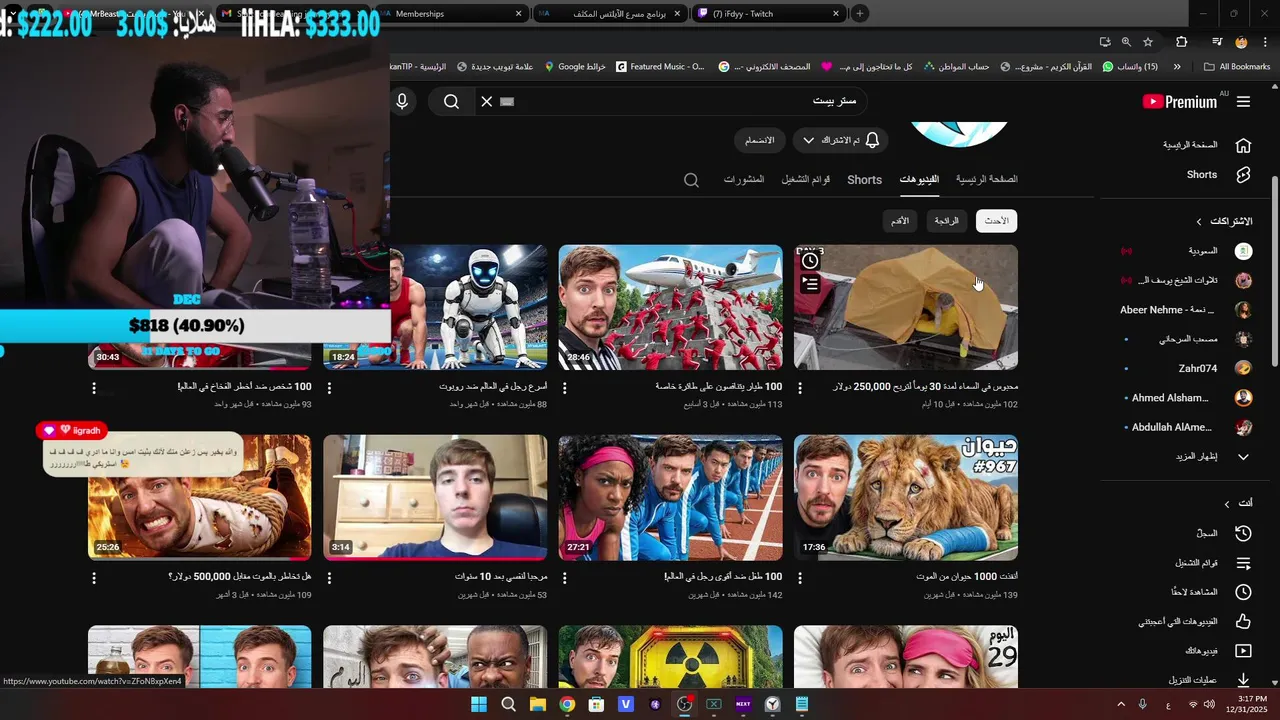
Task: Open Windows Start menu
Action: pos(479,704)
